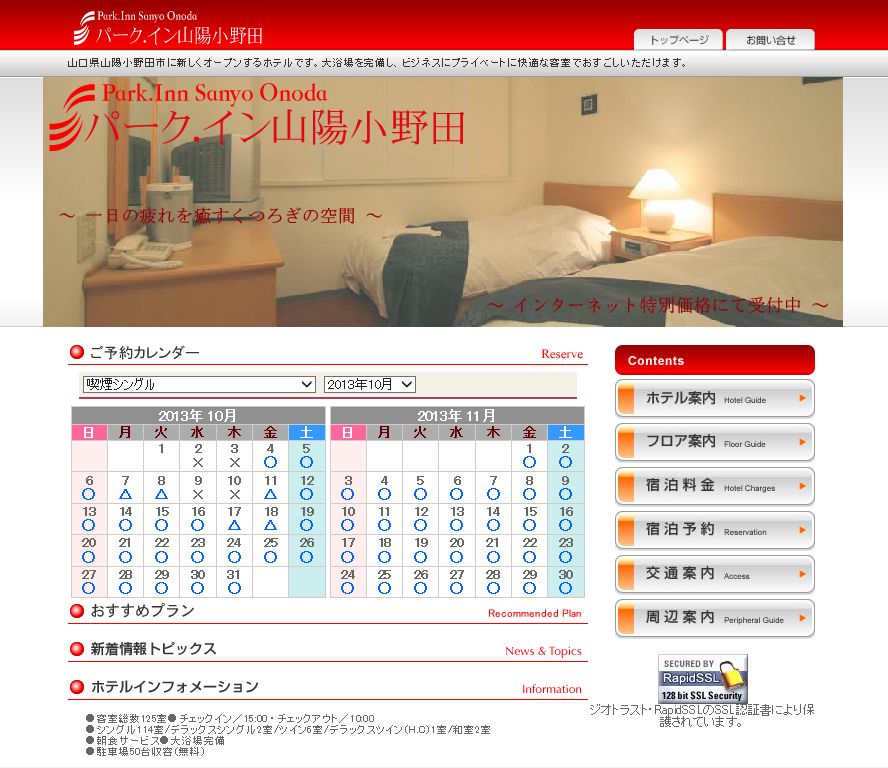Open the トップページ tab
The width and height of the screenshot is (888, 768).
click(678, 40)
